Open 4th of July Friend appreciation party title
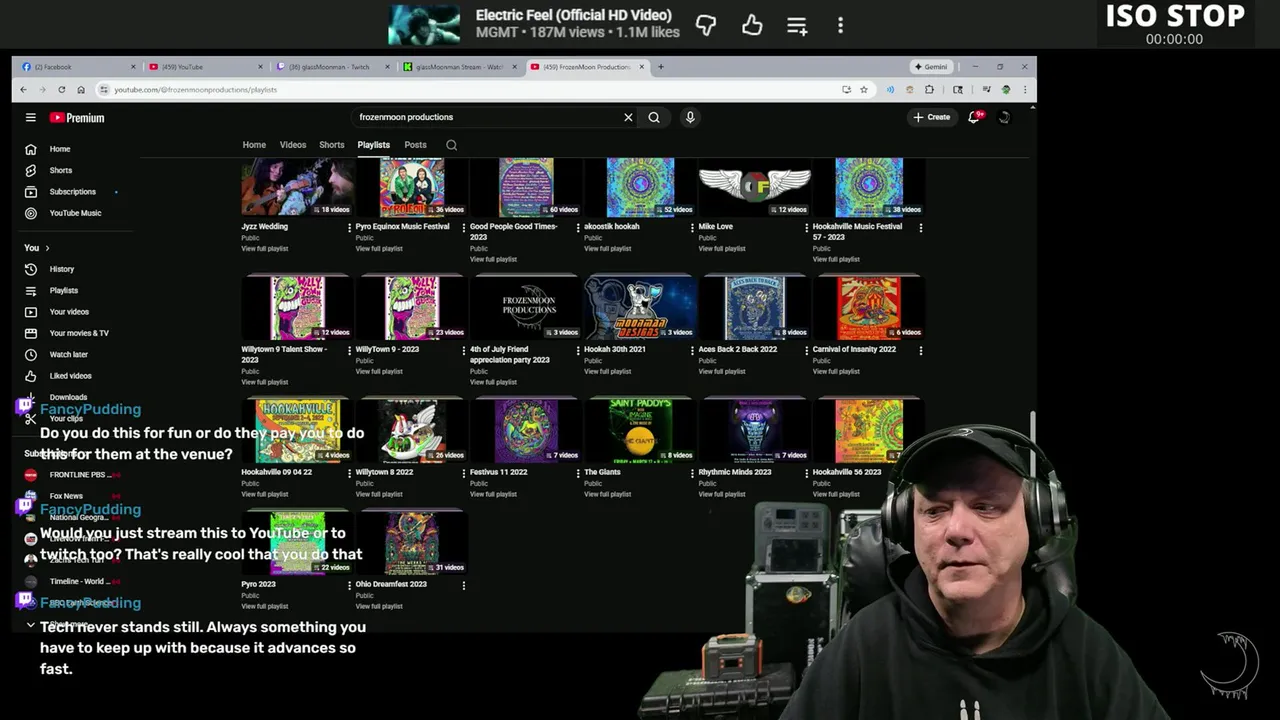 pos(510,355)
